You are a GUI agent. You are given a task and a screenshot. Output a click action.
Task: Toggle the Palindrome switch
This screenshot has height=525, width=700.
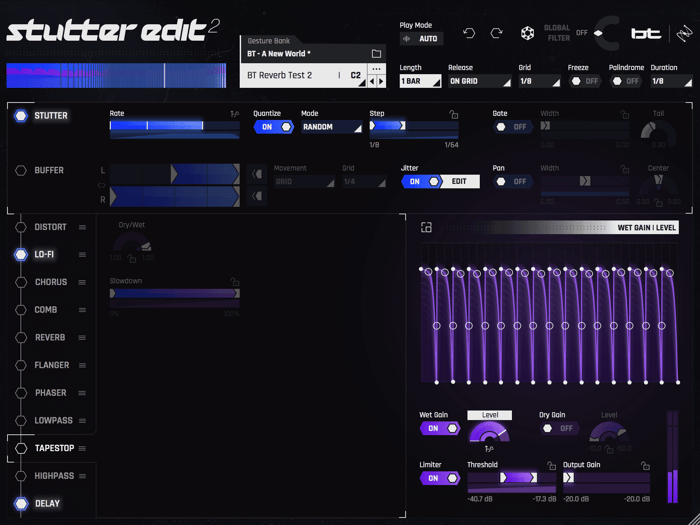tap(626, 81)
